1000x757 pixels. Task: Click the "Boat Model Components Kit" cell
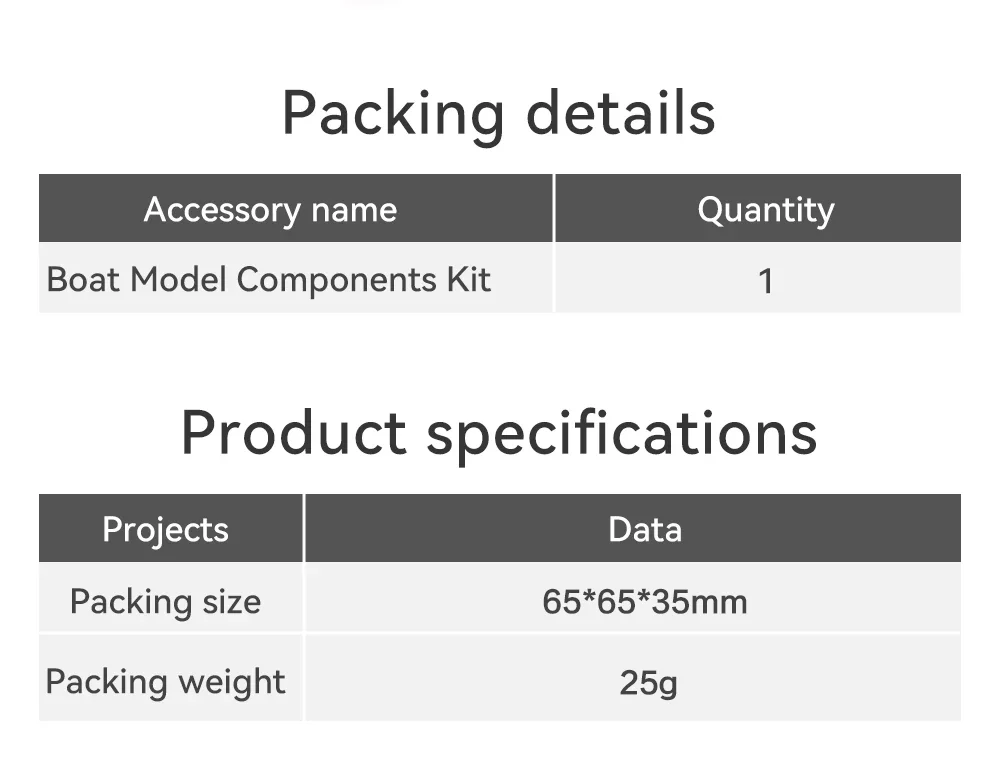click(269, 279)
